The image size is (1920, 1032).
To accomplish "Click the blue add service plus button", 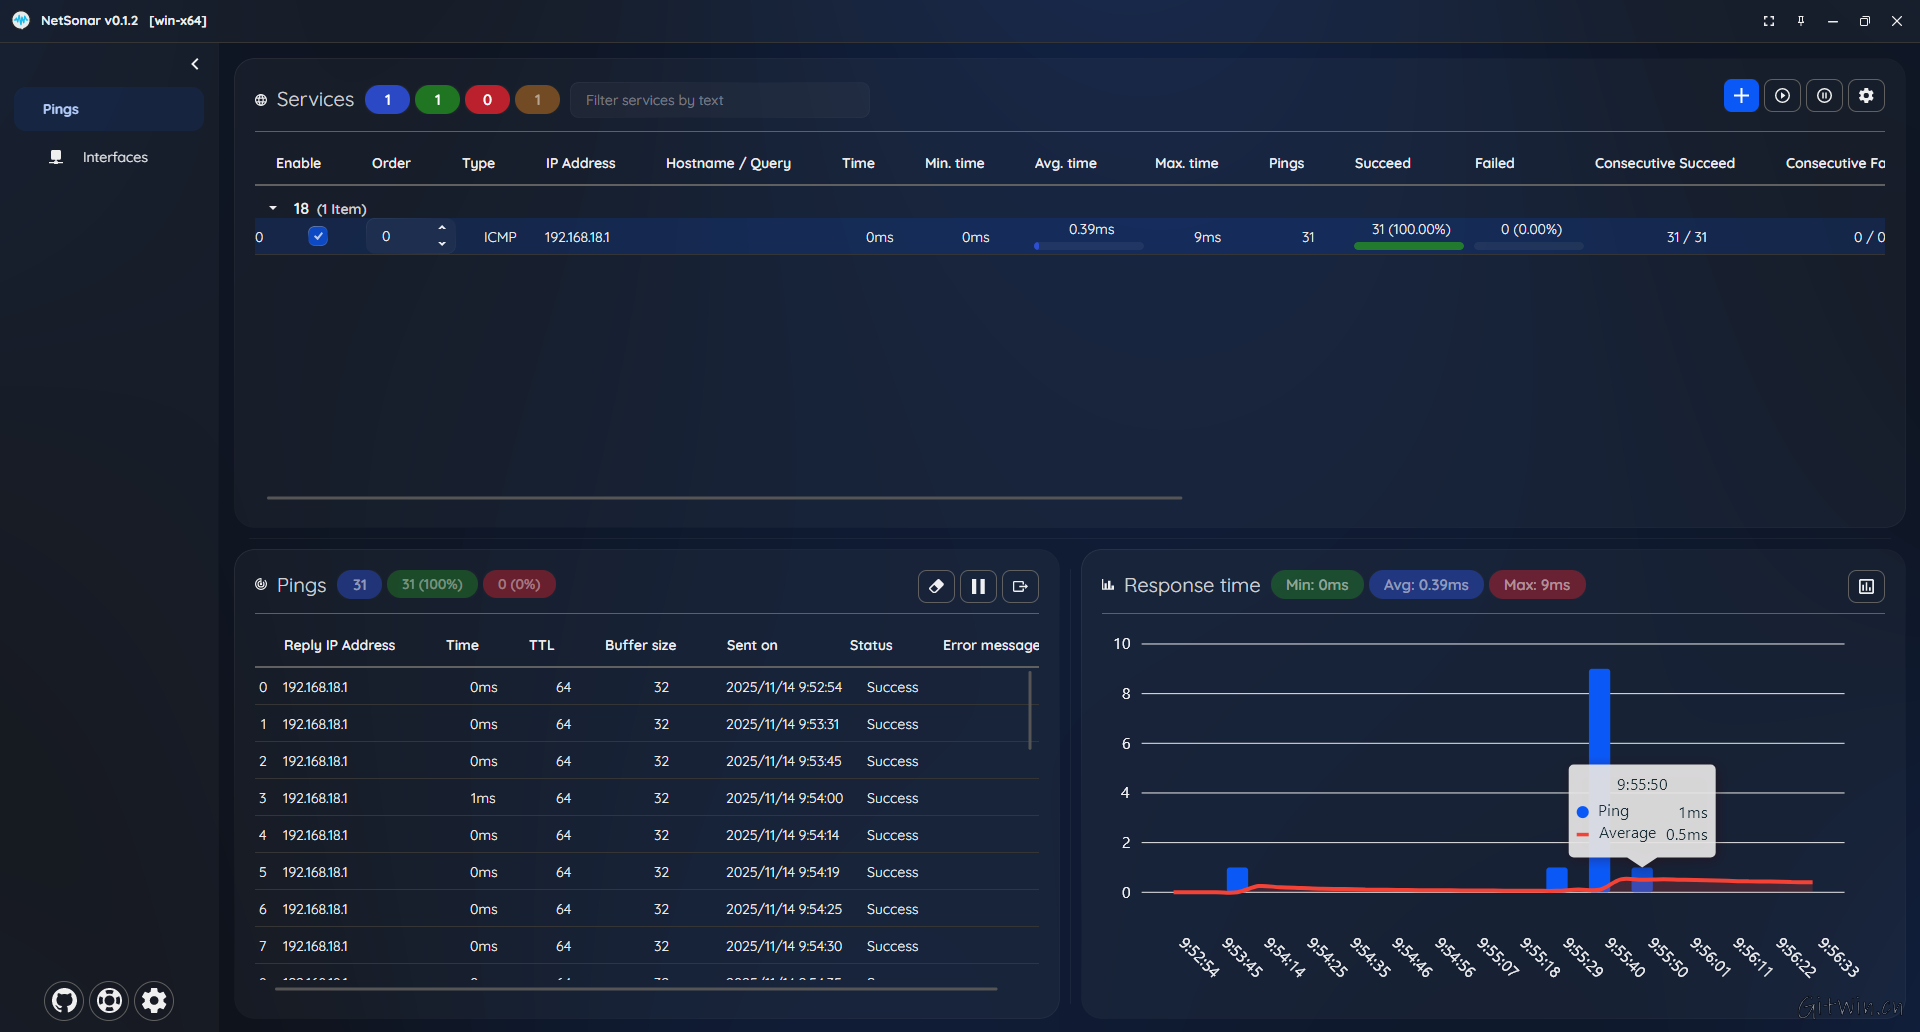I will 1740,96.
